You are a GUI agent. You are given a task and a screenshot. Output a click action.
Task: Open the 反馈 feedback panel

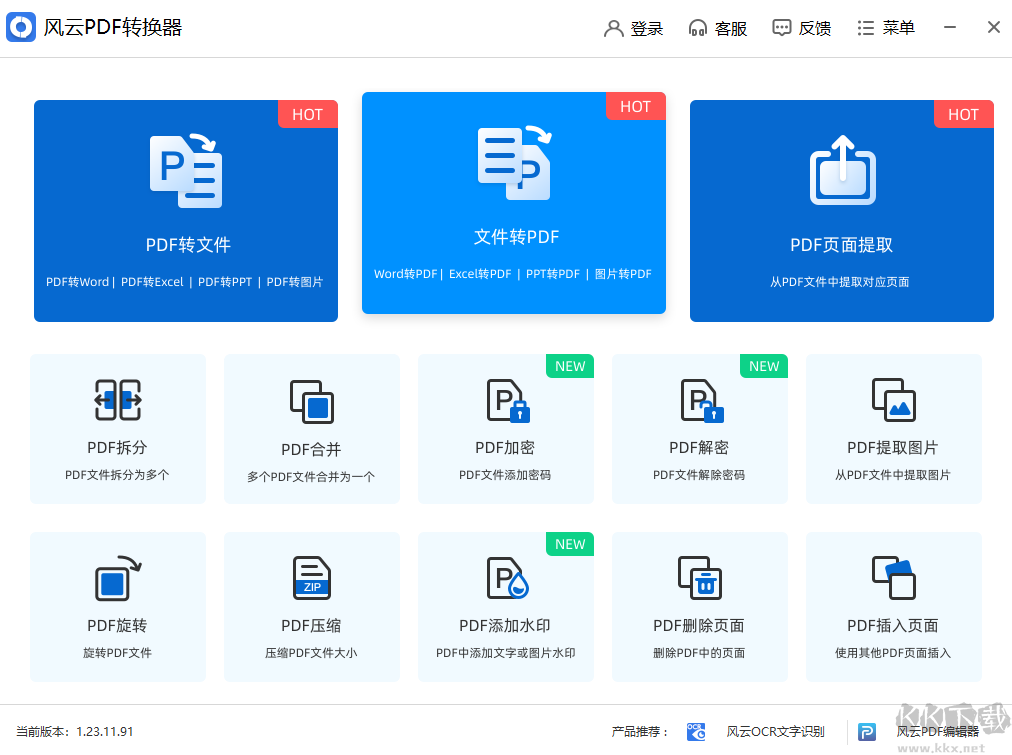(801, 28)
